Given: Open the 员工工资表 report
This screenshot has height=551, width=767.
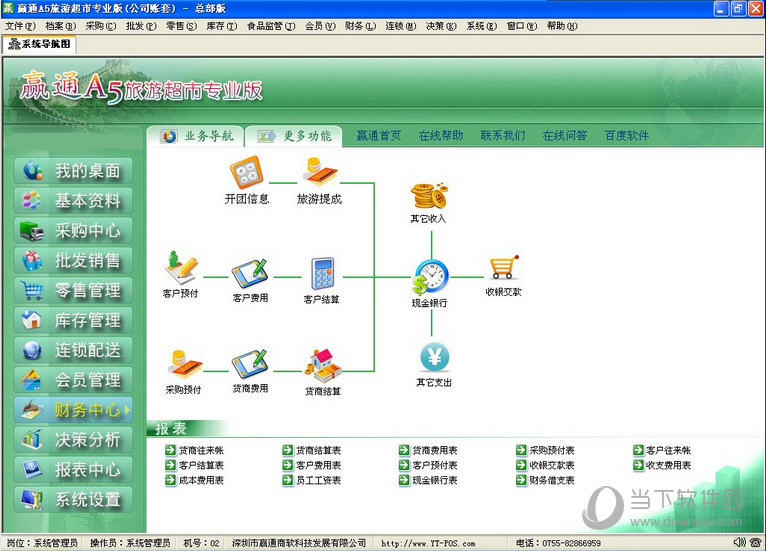Looking at the screenshot, I should pos(312,480).
